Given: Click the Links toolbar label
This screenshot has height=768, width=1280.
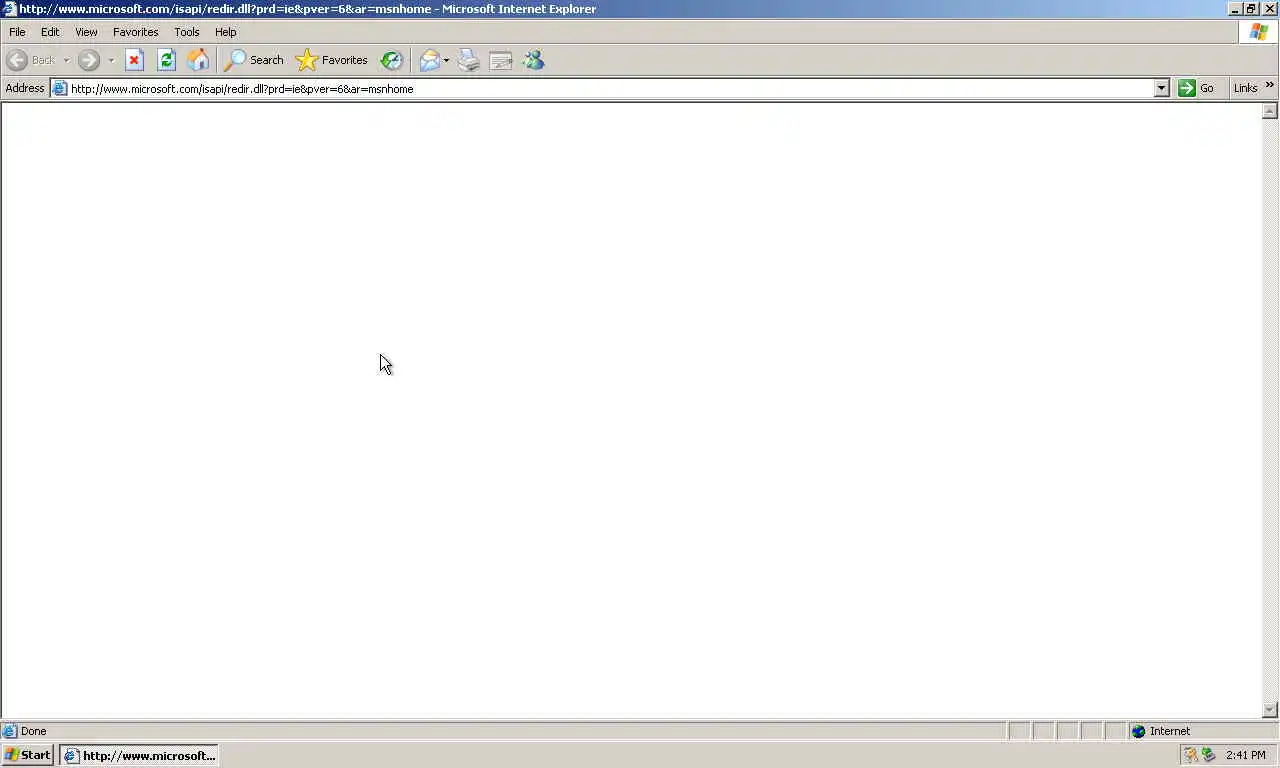Looking at the screenshot, I should pos(1245,88).
